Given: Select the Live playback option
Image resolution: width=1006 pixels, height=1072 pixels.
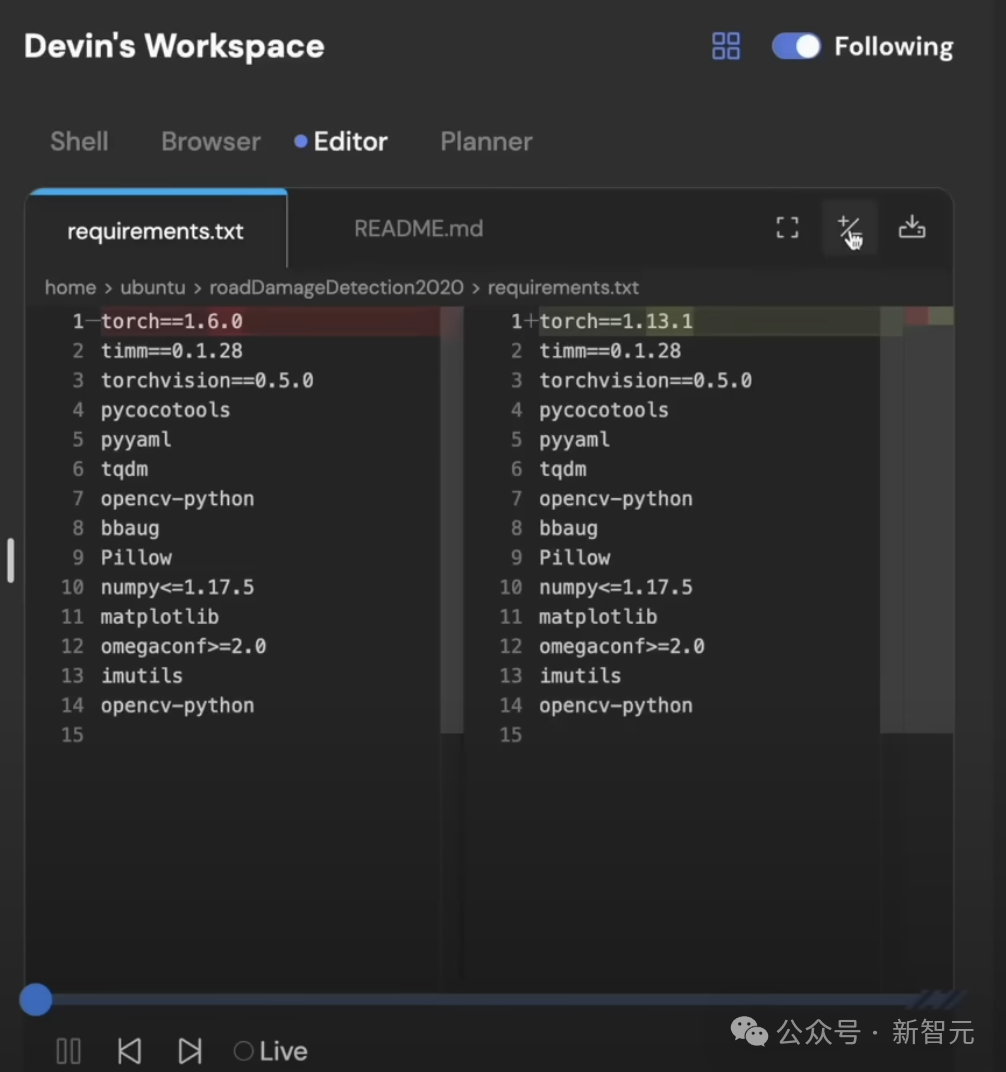Looking at the screenshot, I should click(269, 1050).
